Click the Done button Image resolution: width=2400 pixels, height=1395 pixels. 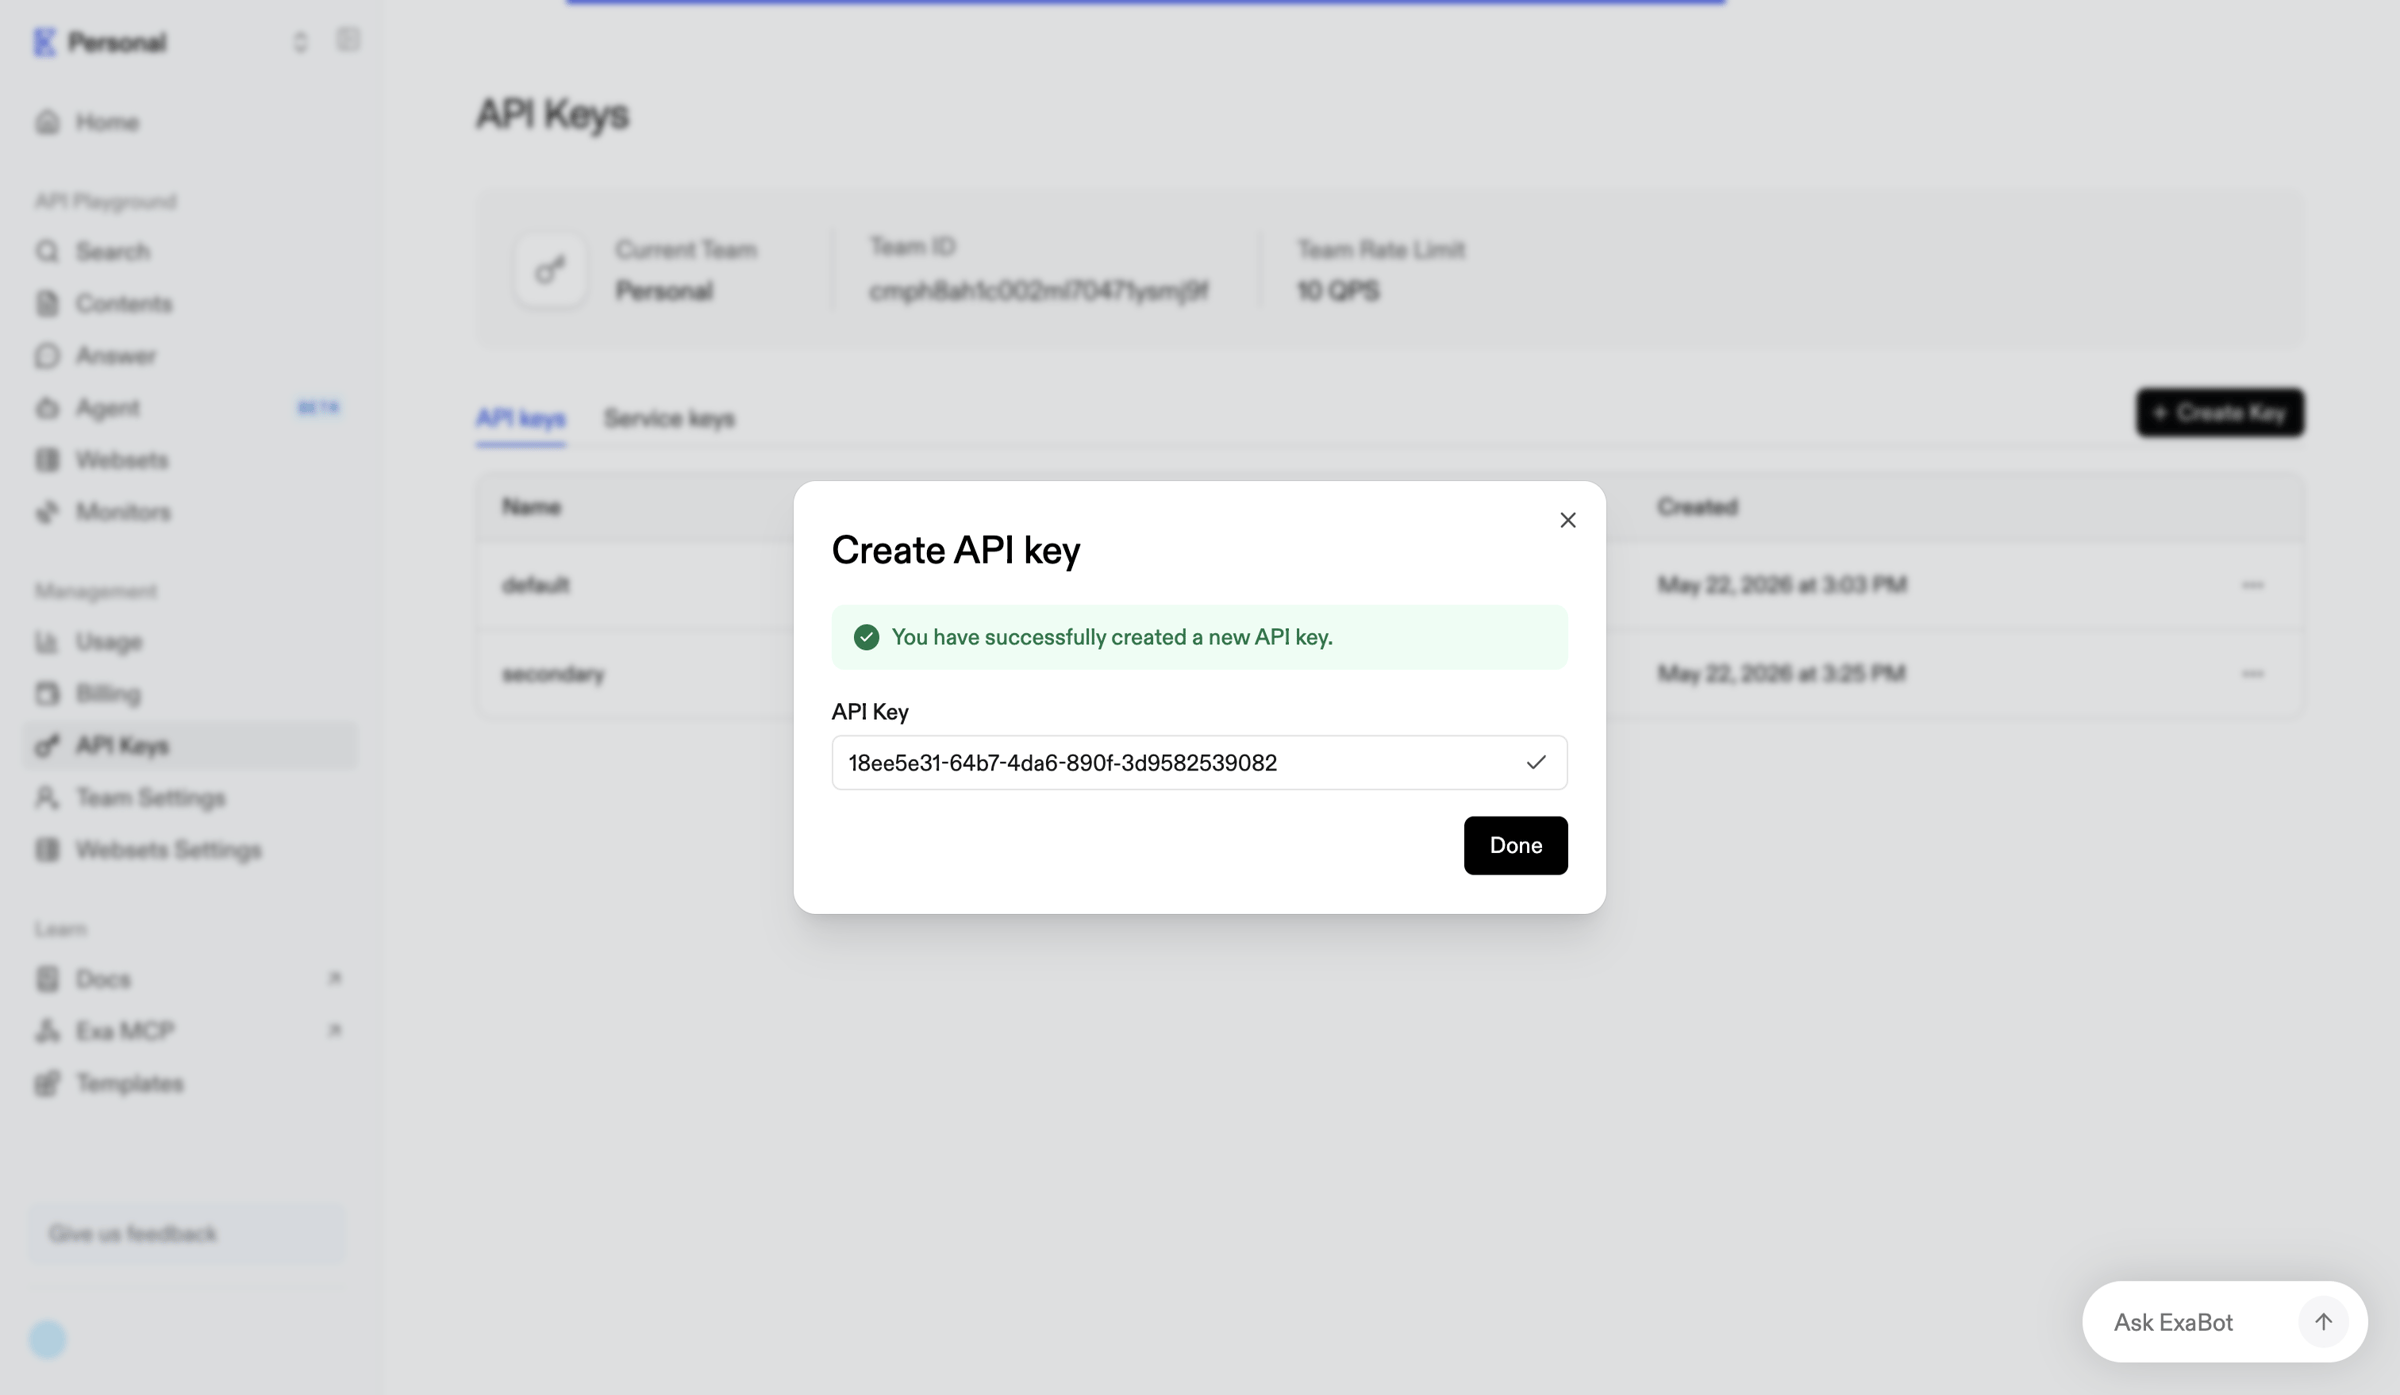(x=1515, y=845)
